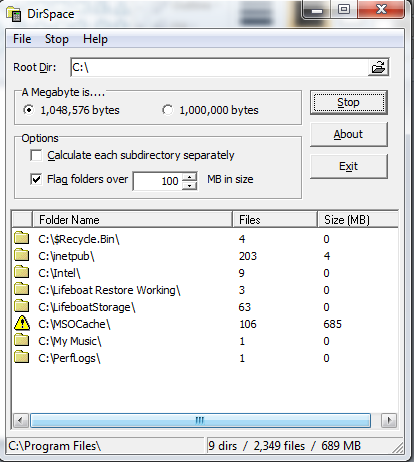Open the File menu
Image resolution: width=414 pixels, height=462 pixels.
[22, 39]
